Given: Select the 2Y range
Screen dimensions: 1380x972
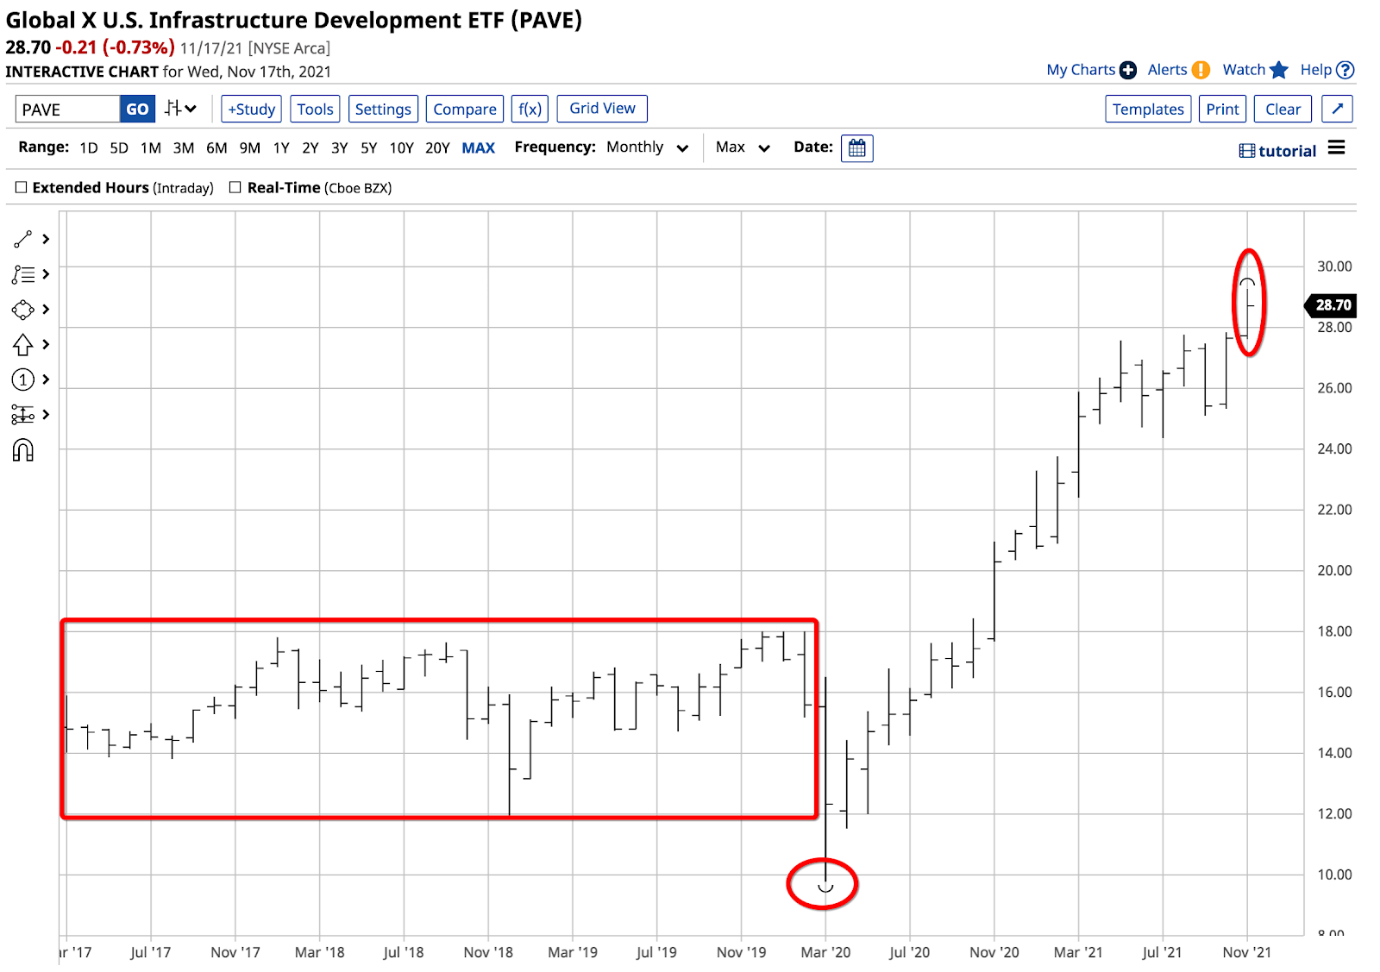Looking at the screenshot, I should pos(310,148).
